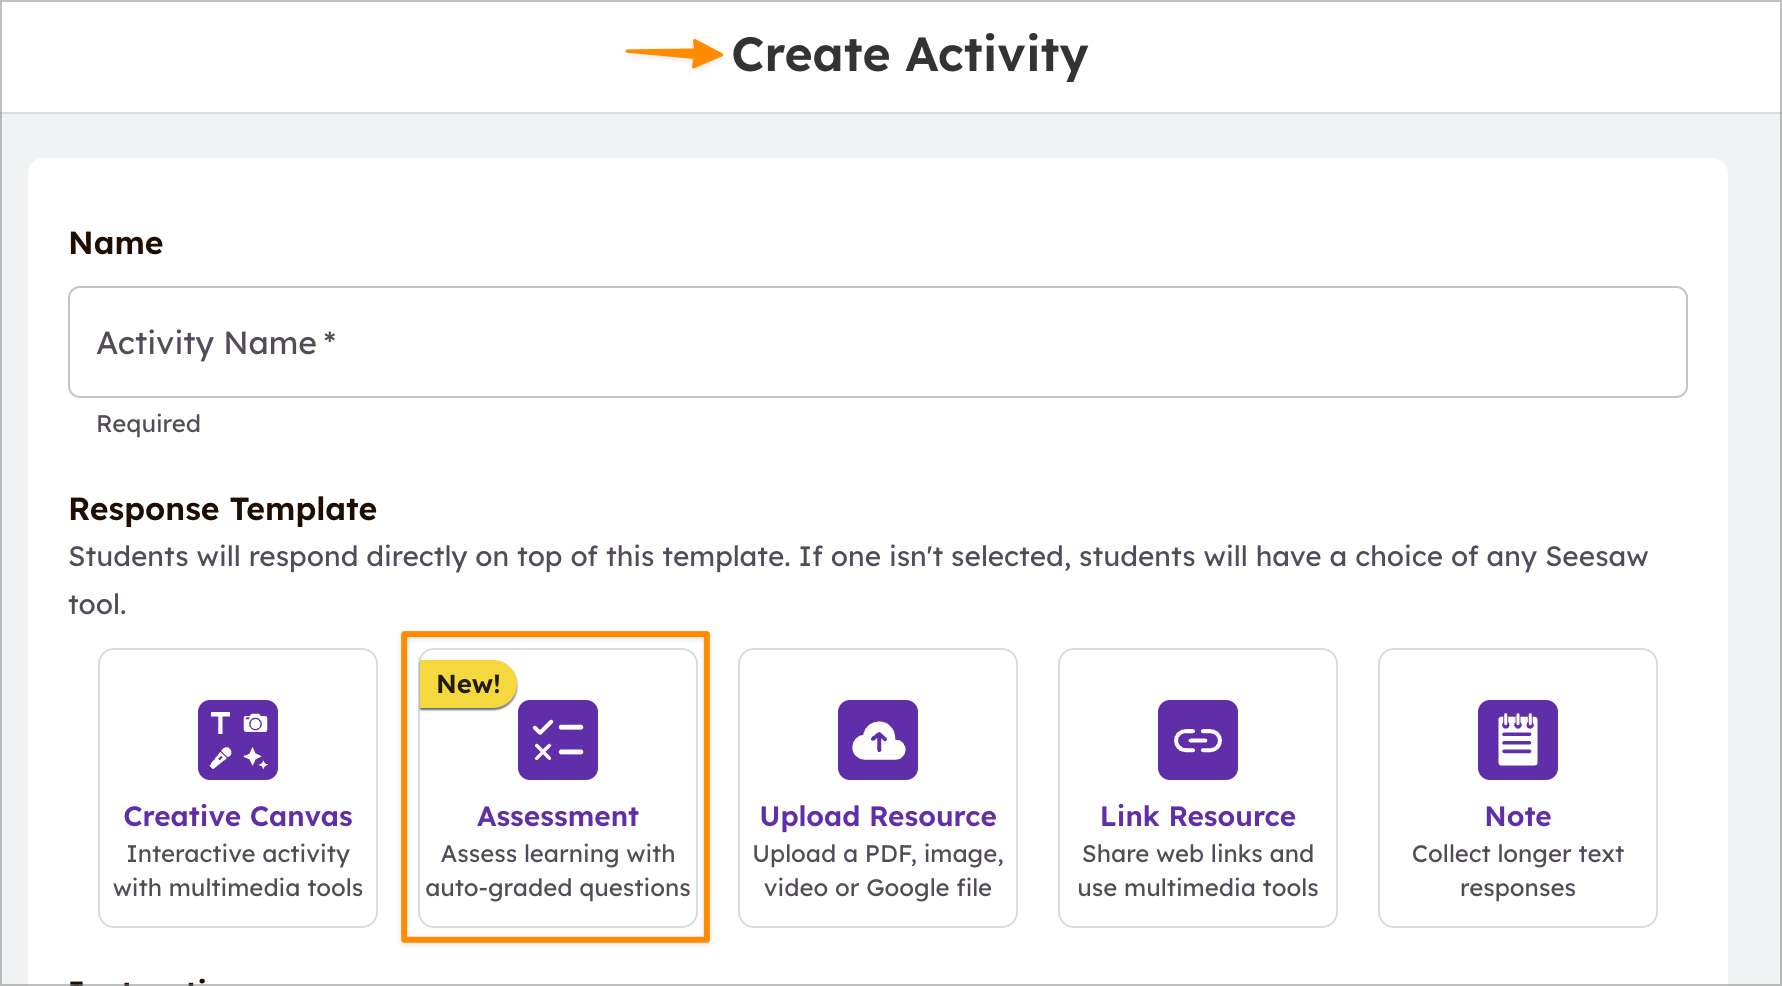
Task: Click the Assessment label text
Action: [557, 816]
